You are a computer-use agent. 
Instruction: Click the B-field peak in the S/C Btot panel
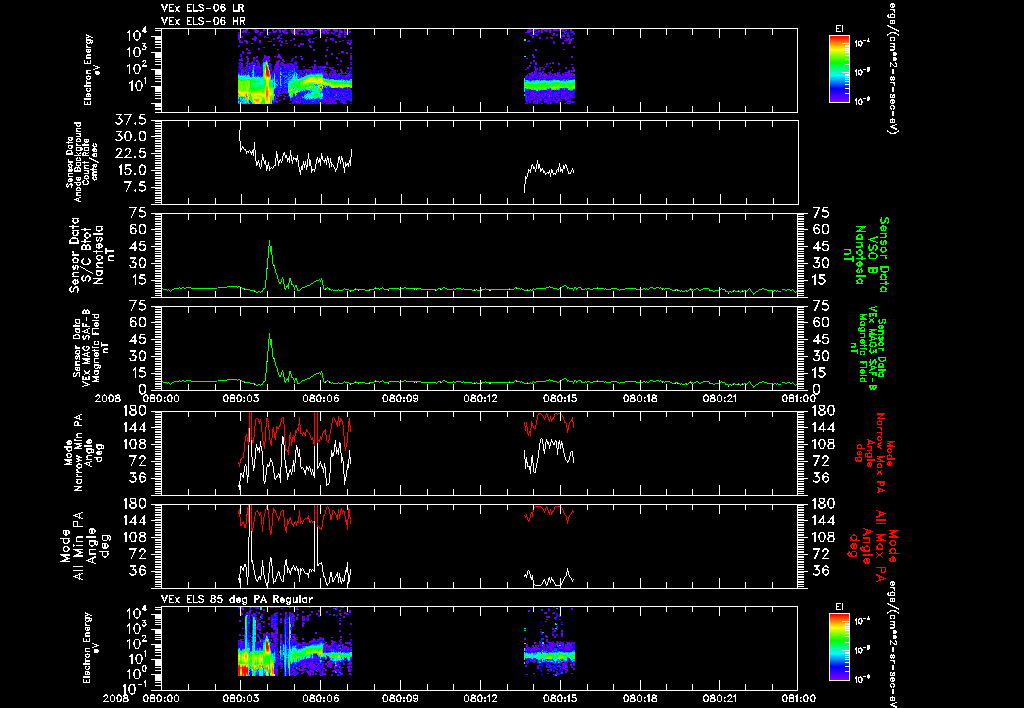[x=269, y=243]
